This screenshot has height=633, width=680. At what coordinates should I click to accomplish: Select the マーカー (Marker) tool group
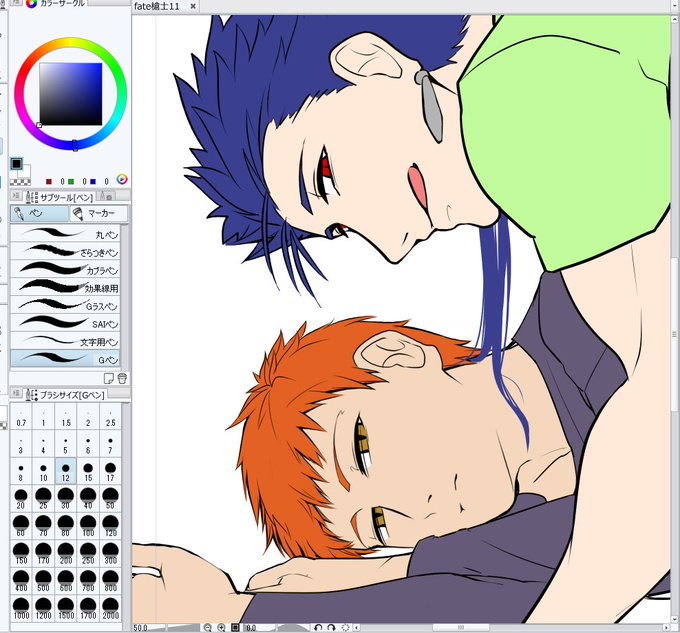(x=99, y=213)
